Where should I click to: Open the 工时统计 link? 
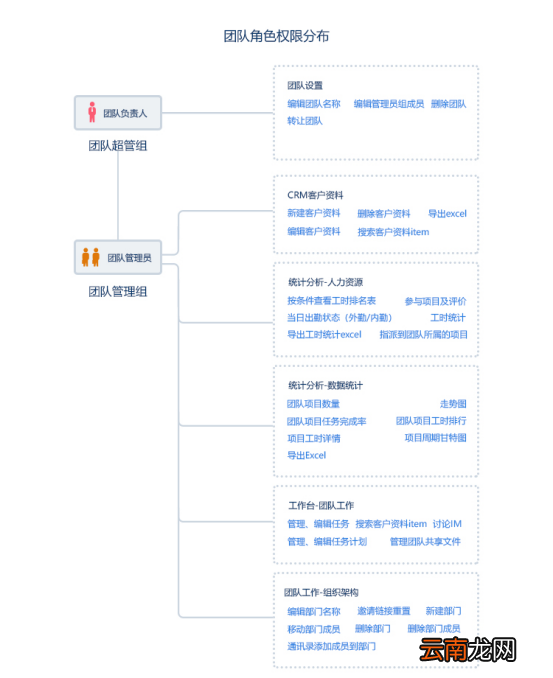pos(448,318)
